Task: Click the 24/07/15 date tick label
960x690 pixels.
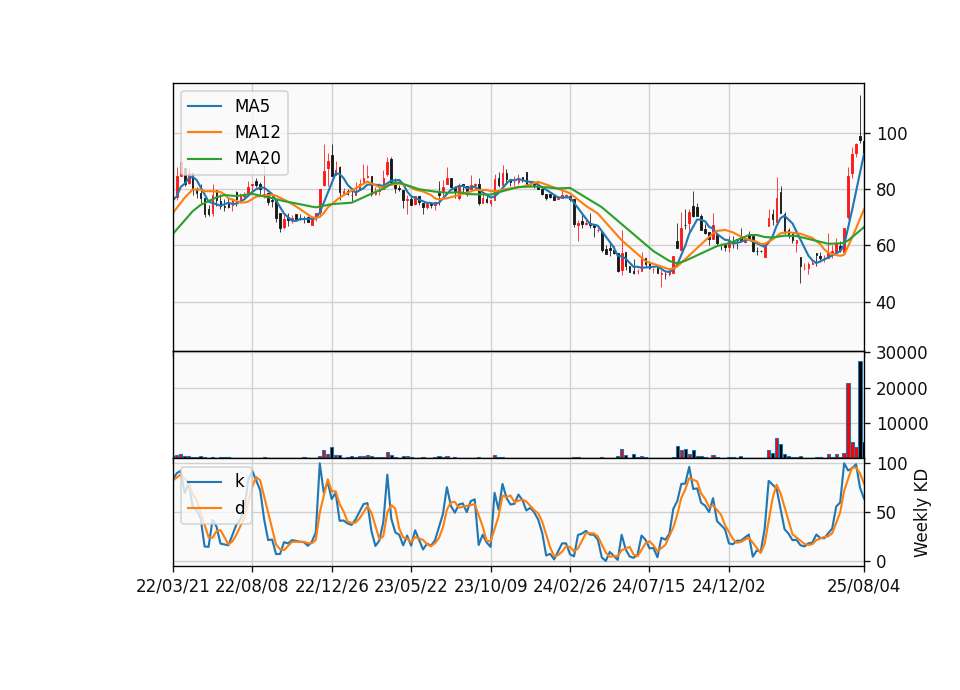Action: tap(649, 586)
